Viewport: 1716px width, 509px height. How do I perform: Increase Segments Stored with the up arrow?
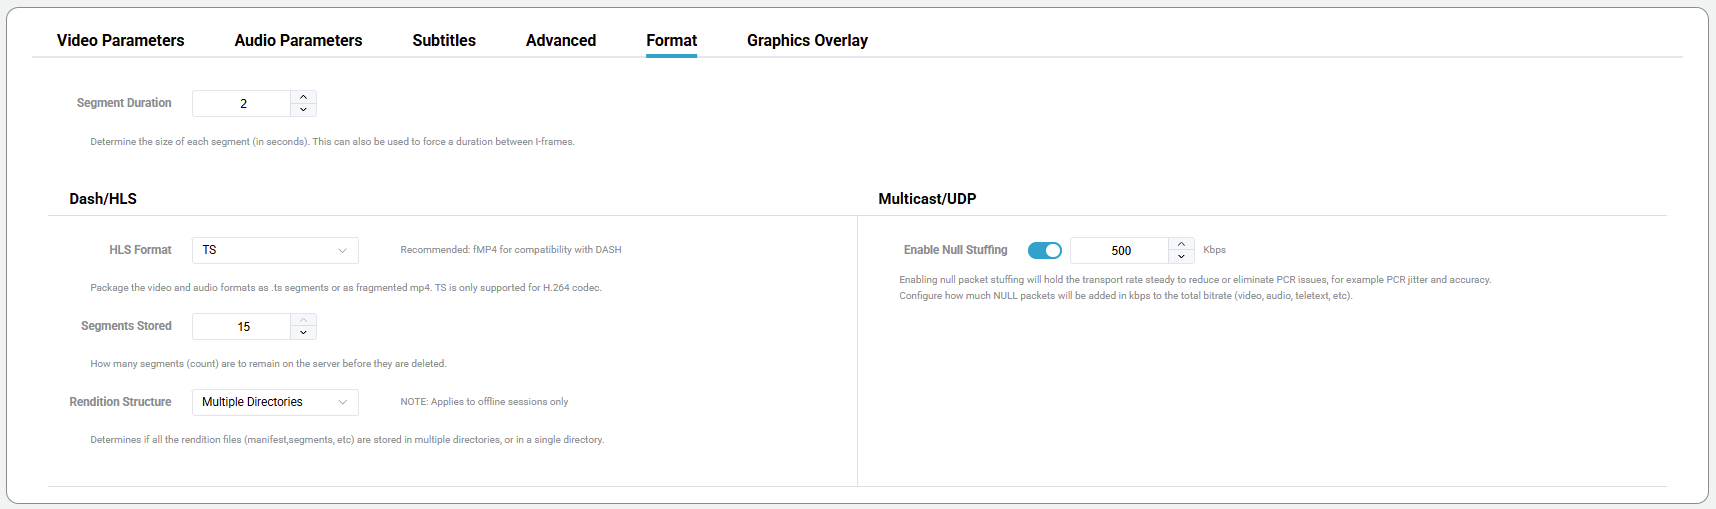coord(304,320)
